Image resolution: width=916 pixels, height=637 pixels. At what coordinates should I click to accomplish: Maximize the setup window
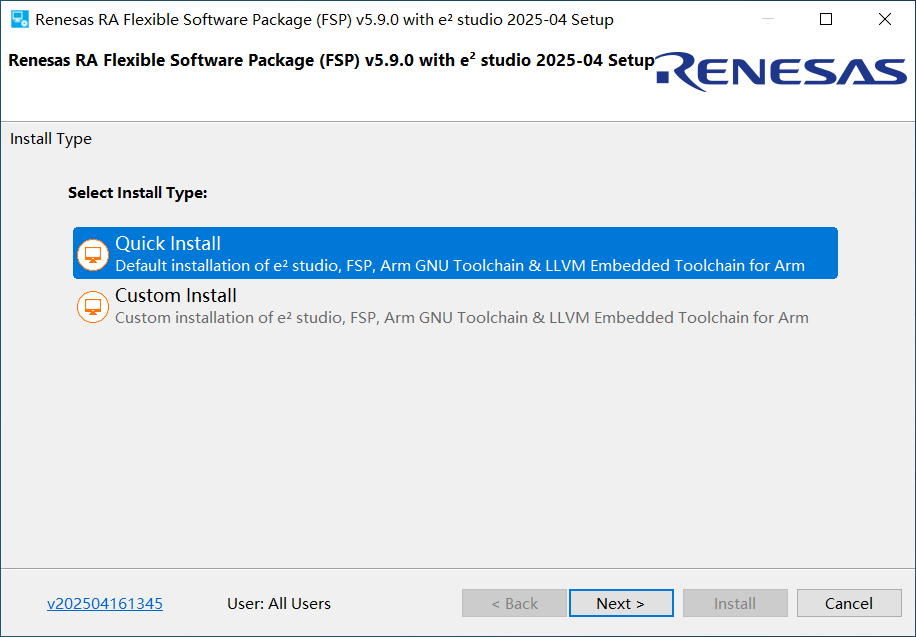(826, 19)
